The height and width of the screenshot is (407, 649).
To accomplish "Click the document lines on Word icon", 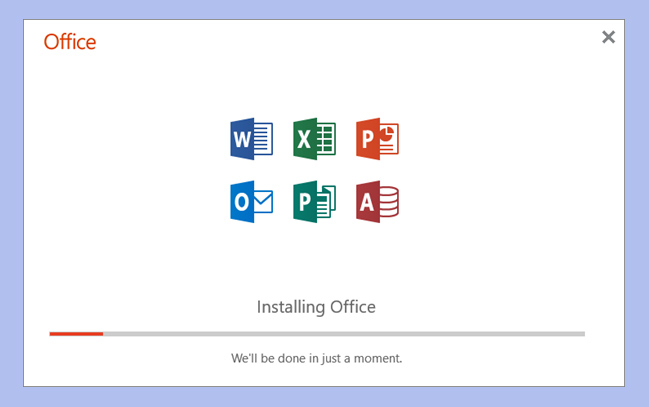I will click(263, 139).
